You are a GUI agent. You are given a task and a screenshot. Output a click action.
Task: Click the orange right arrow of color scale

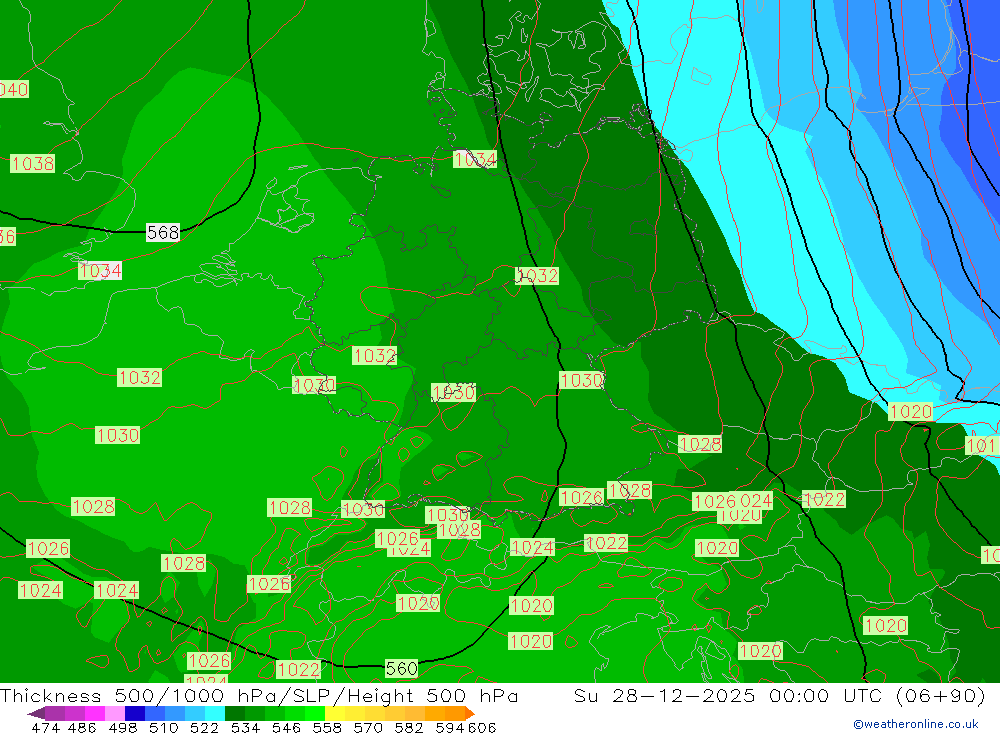470,713
